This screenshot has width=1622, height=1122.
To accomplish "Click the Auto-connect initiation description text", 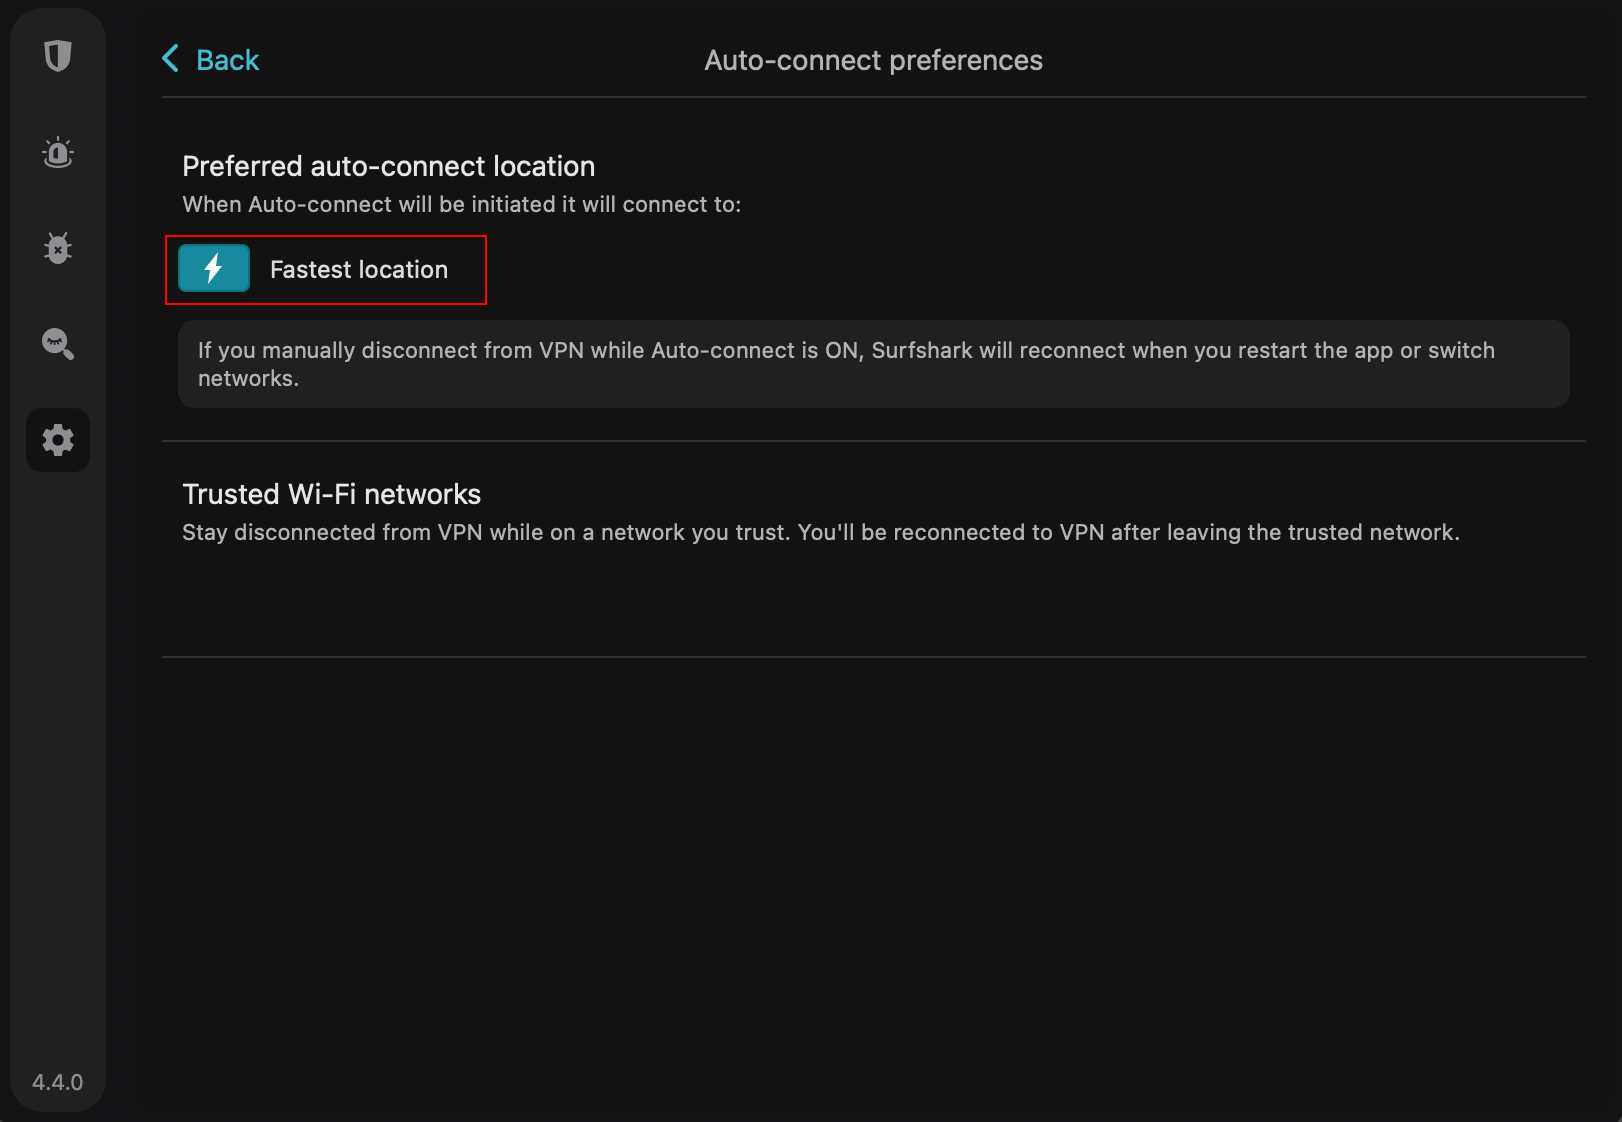I will [x=461, y=204].
